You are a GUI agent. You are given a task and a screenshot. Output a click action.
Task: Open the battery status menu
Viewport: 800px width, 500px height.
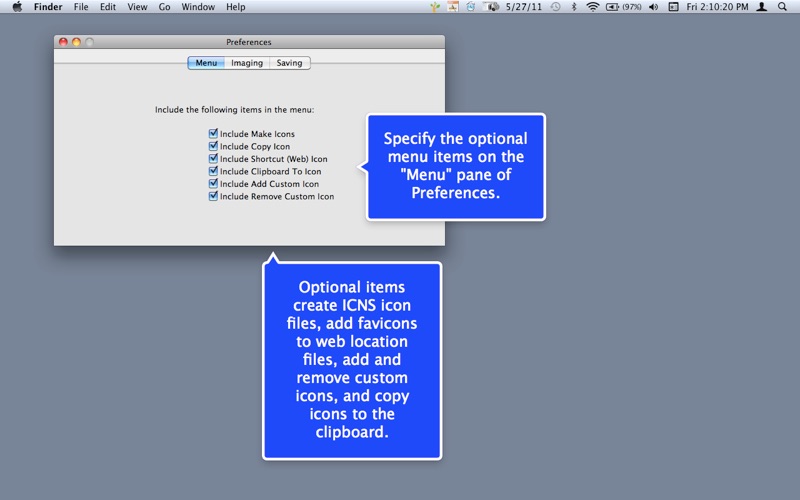(x=612, y=7)
